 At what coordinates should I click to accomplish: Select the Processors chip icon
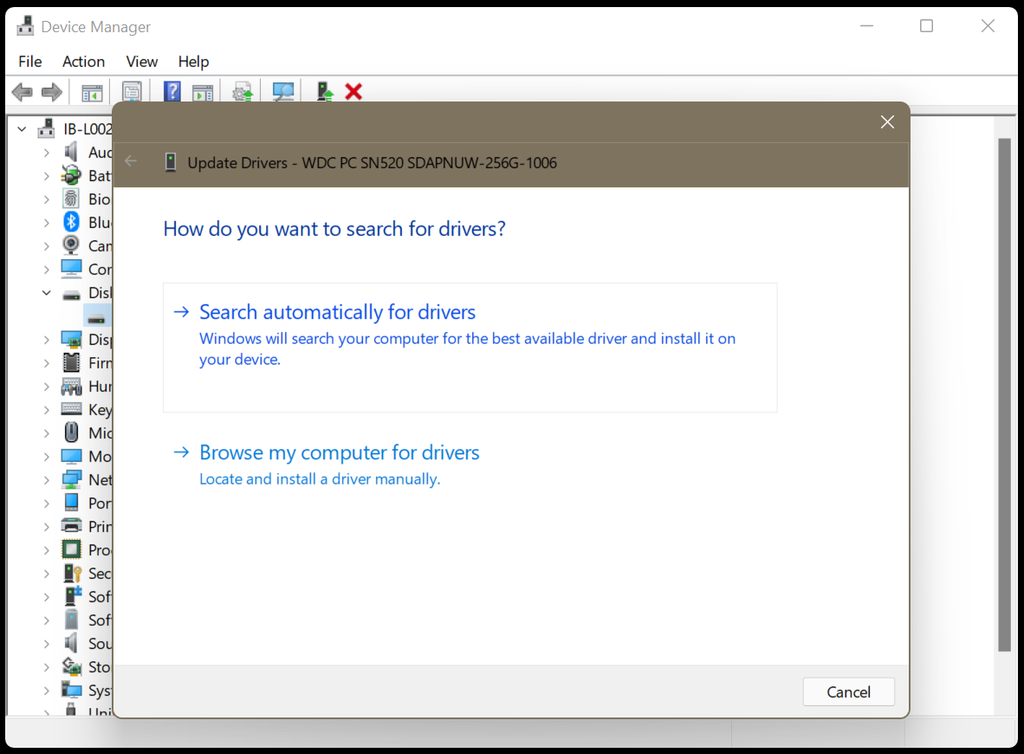click(x=71, y=550)
